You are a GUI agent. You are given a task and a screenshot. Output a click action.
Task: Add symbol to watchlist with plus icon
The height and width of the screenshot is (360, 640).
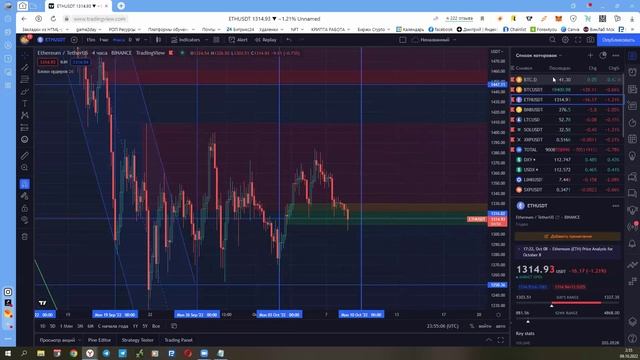(x=590, y=55)
